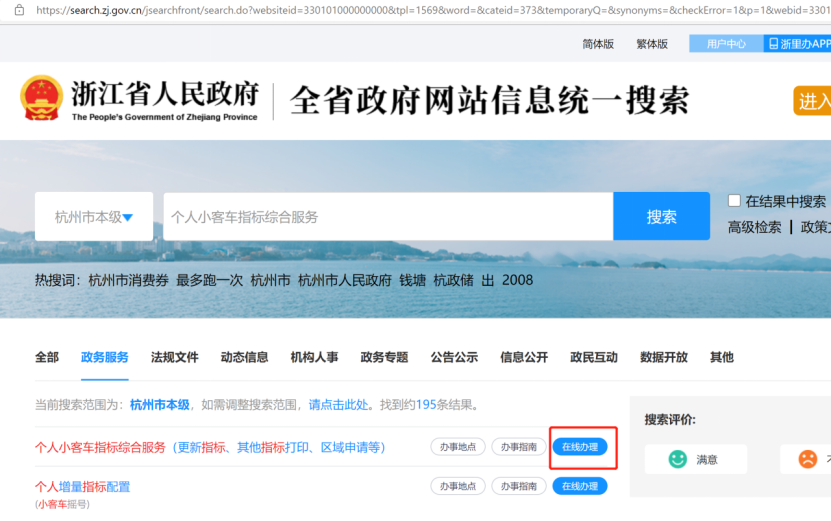Open the 信息公开 tab
Screen dimensions: 831x521
point(524,357)
